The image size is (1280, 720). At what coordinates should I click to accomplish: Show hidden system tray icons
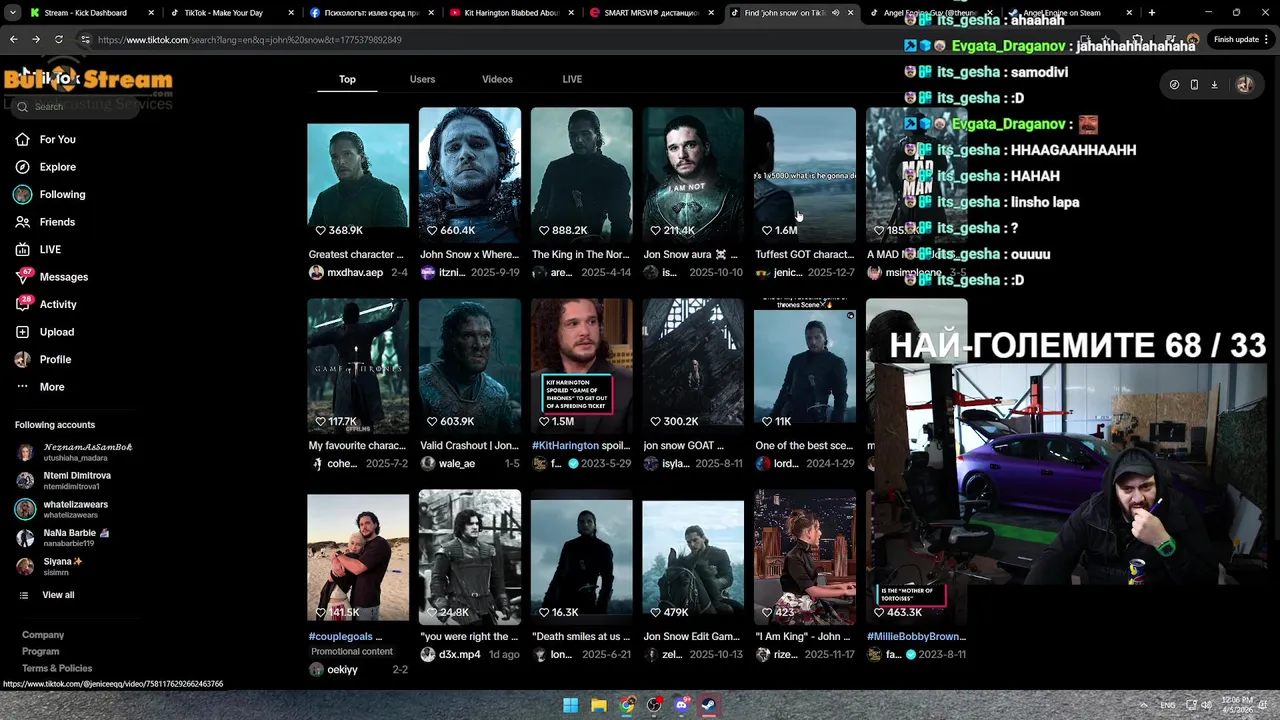click(x=1143, y=705)
